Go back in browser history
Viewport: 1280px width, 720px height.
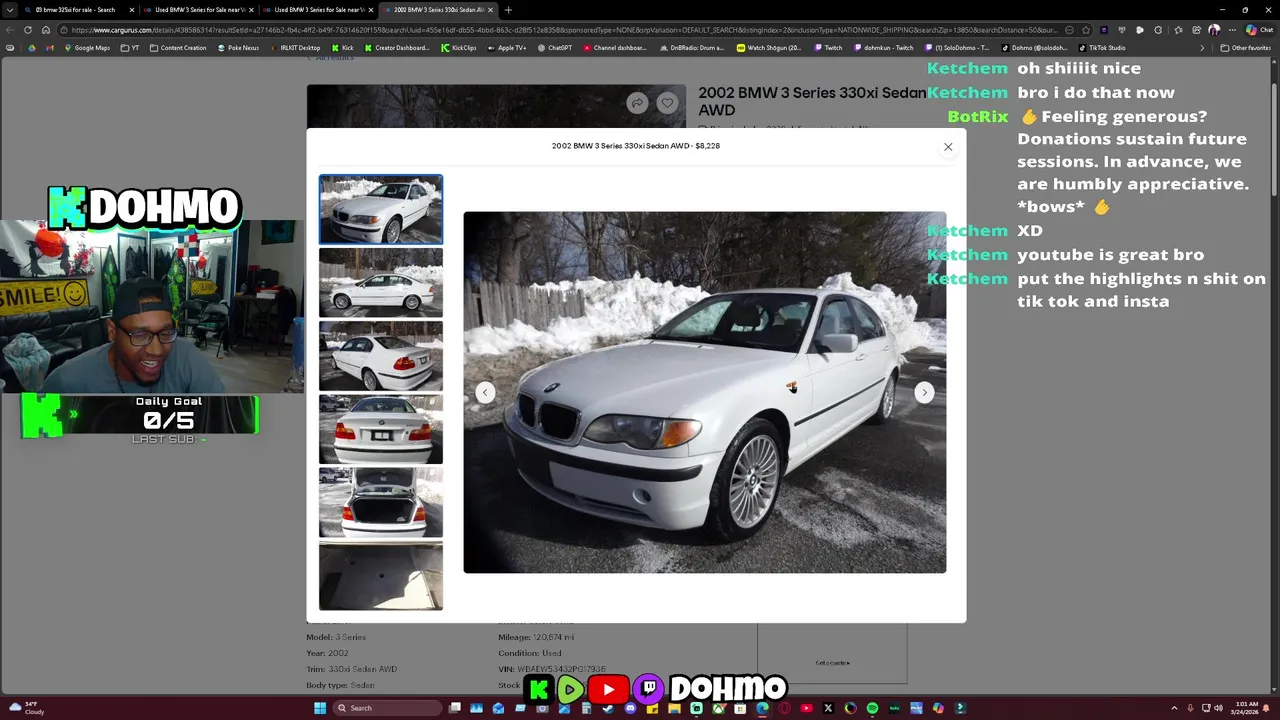tap(11, 30)
